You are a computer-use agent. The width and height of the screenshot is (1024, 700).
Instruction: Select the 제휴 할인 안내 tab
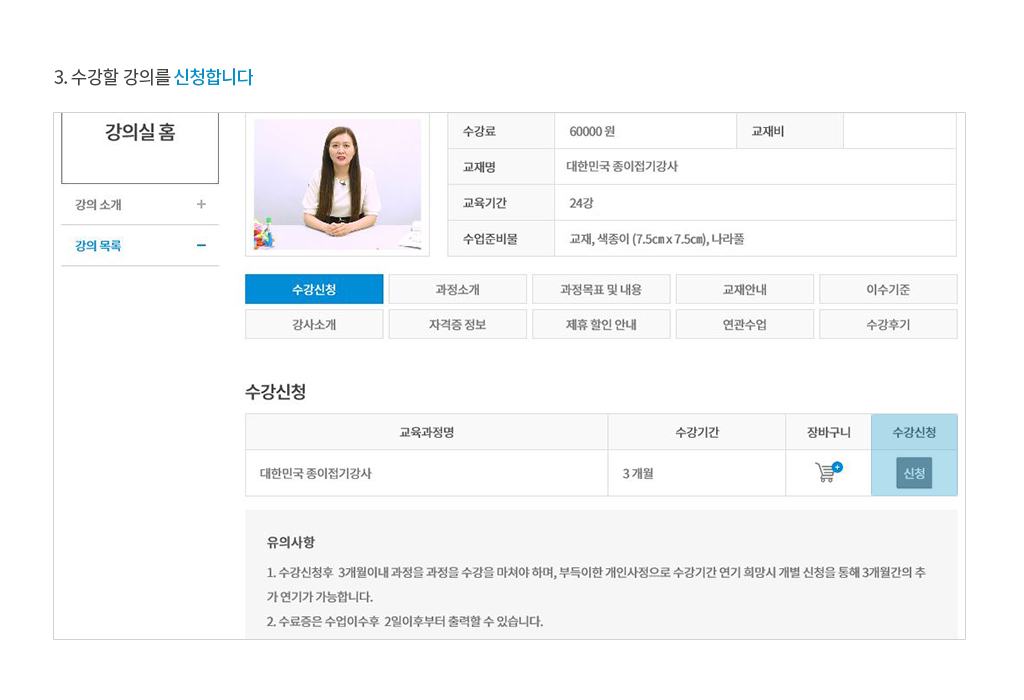click(x=601, y=325)
